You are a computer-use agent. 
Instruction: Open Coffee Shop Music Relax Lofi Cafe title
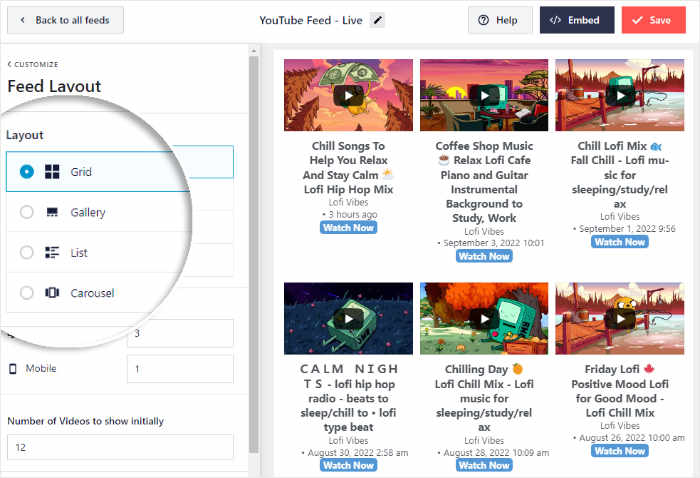tap(484, 182)
